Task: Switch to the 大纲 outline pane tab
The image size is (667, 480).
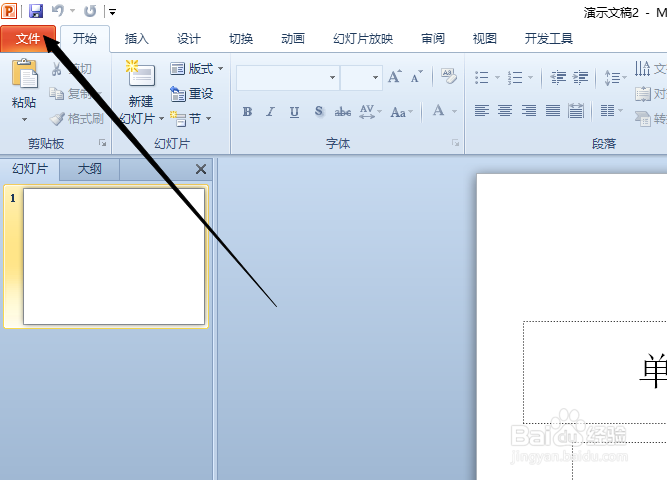Action: point(90,169)
